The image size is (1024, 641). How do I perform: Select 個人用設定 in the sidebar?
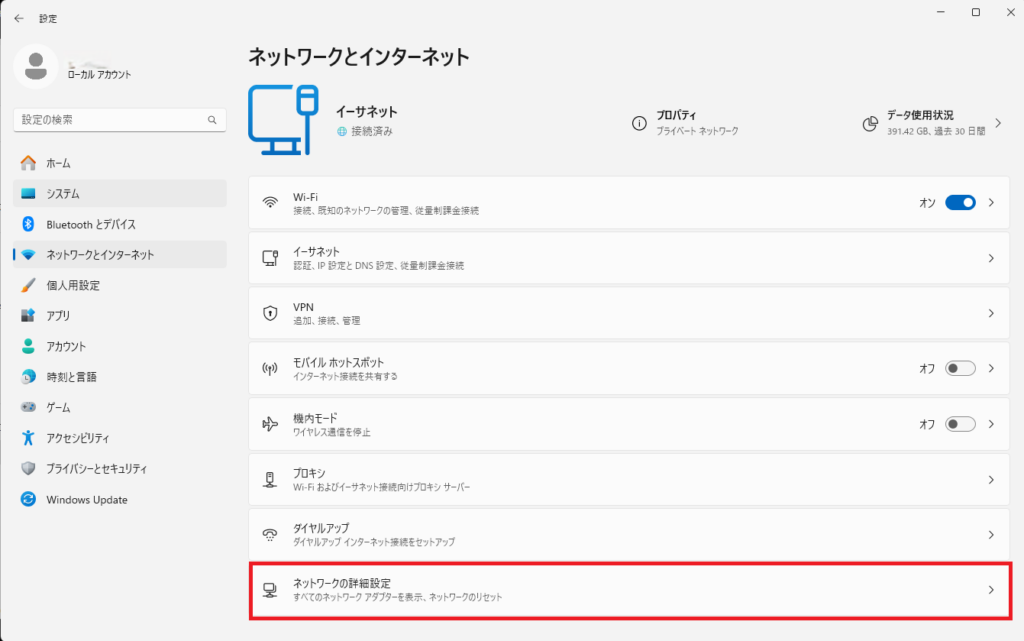click(x=73, y=286)
